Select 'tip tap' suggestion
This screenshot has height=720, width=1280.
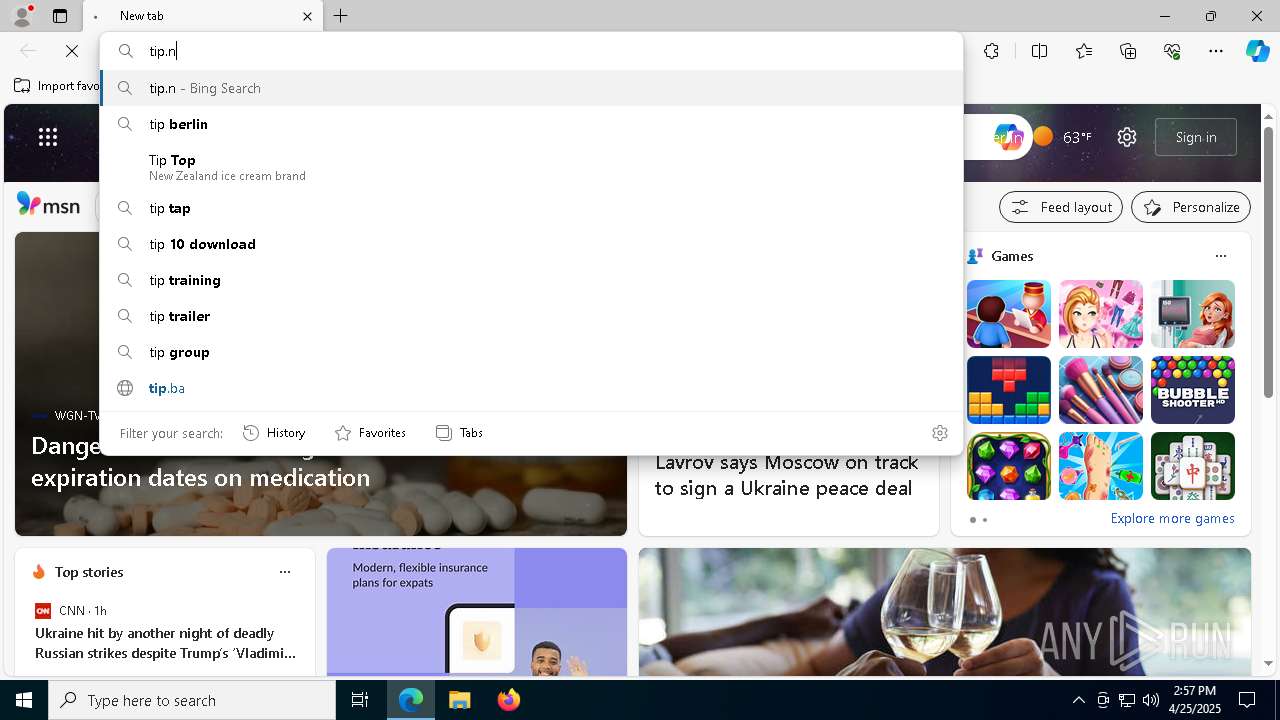pos(531,208)
